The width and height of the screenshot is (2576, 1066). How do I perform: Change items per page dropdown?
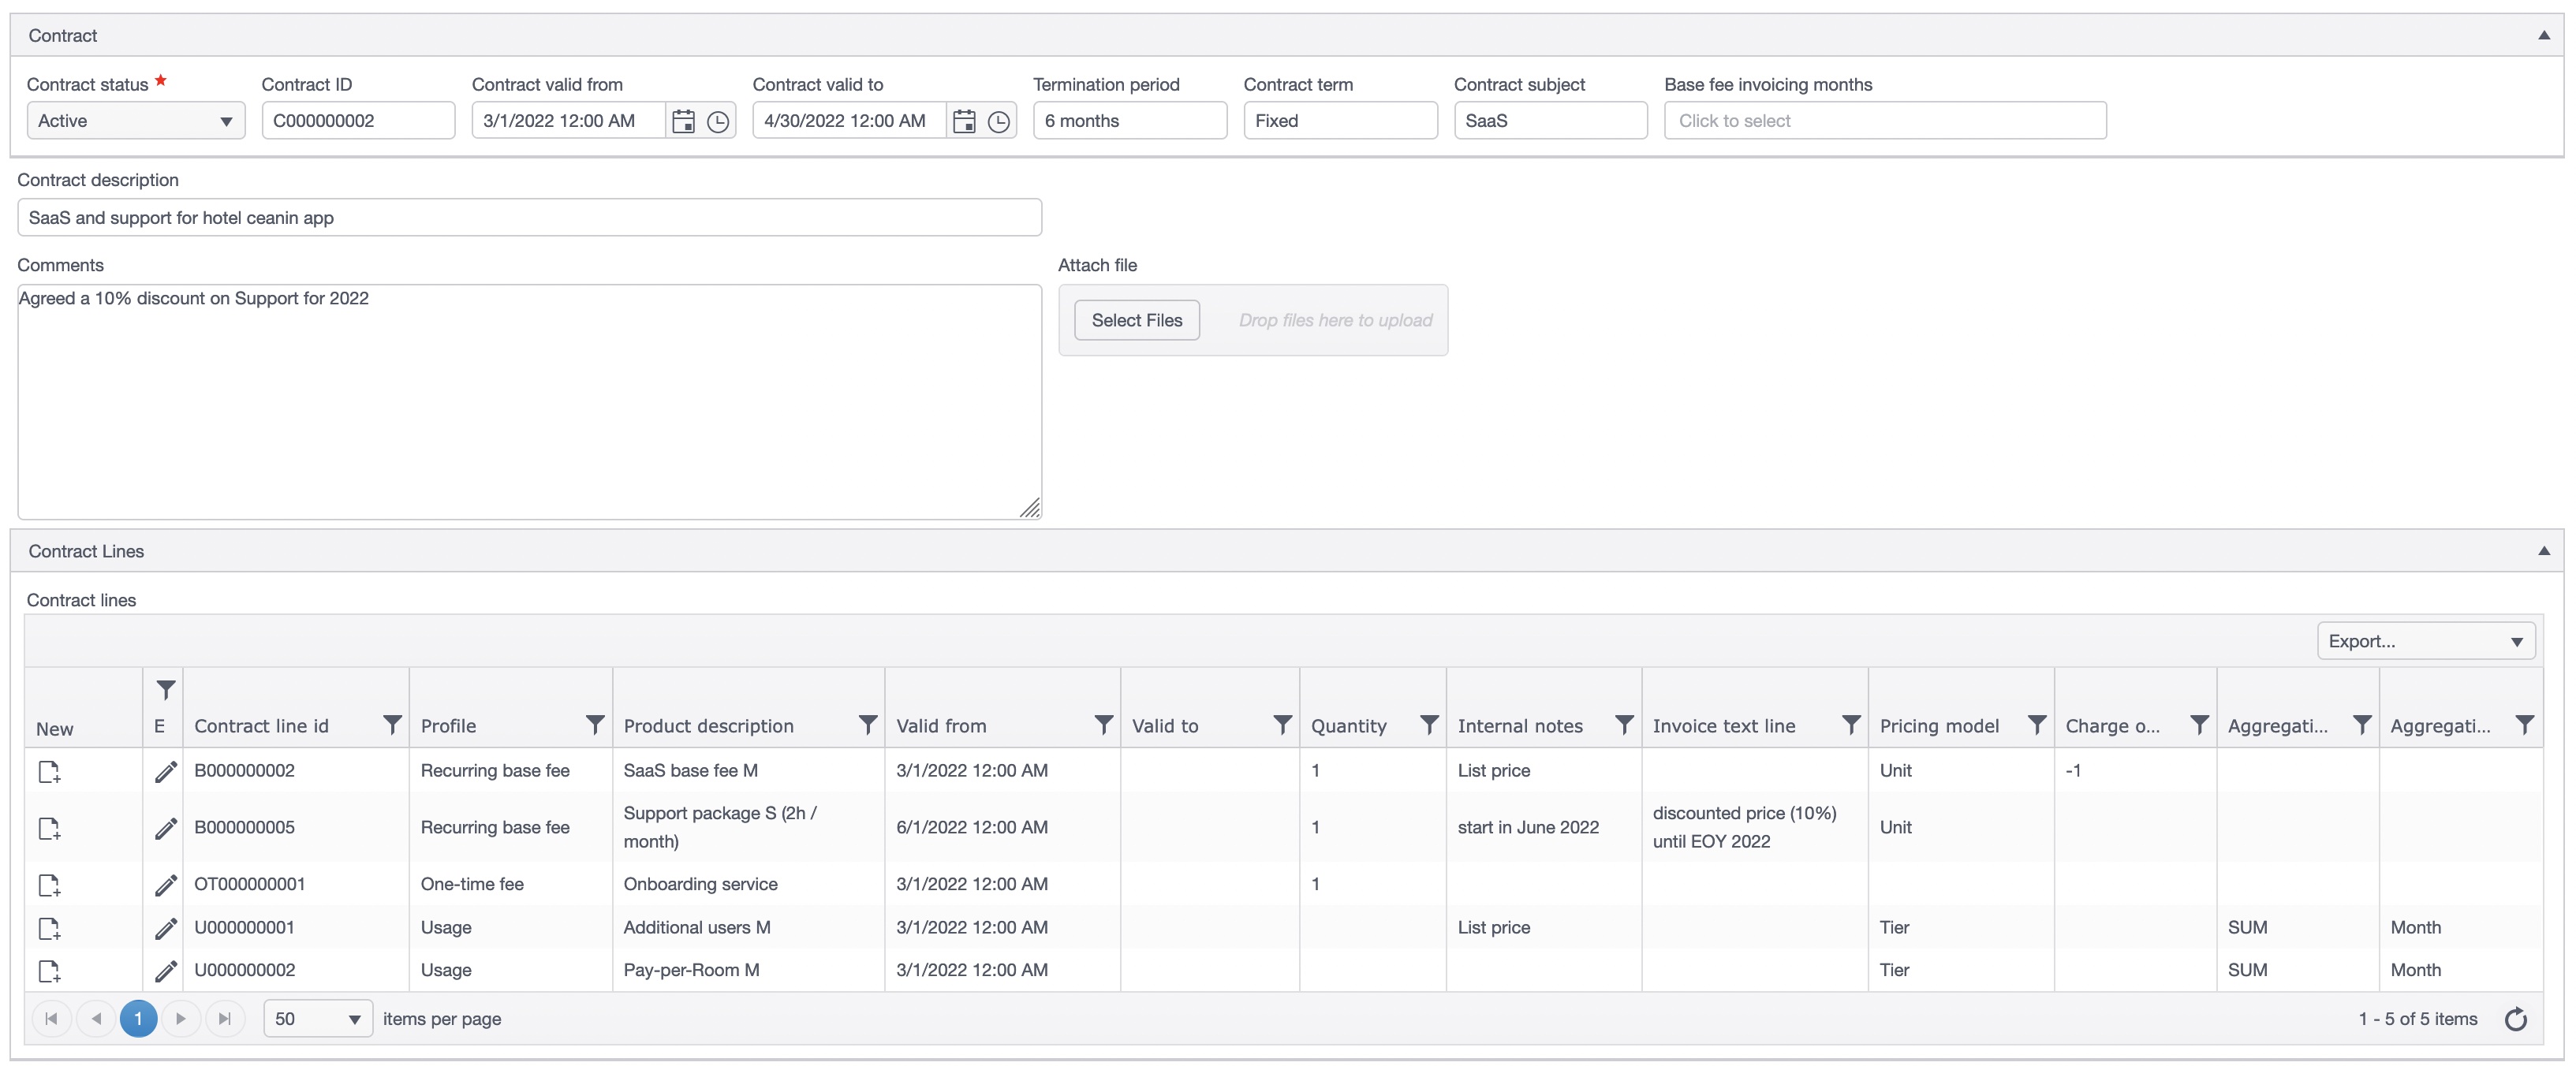[317, 1019]
